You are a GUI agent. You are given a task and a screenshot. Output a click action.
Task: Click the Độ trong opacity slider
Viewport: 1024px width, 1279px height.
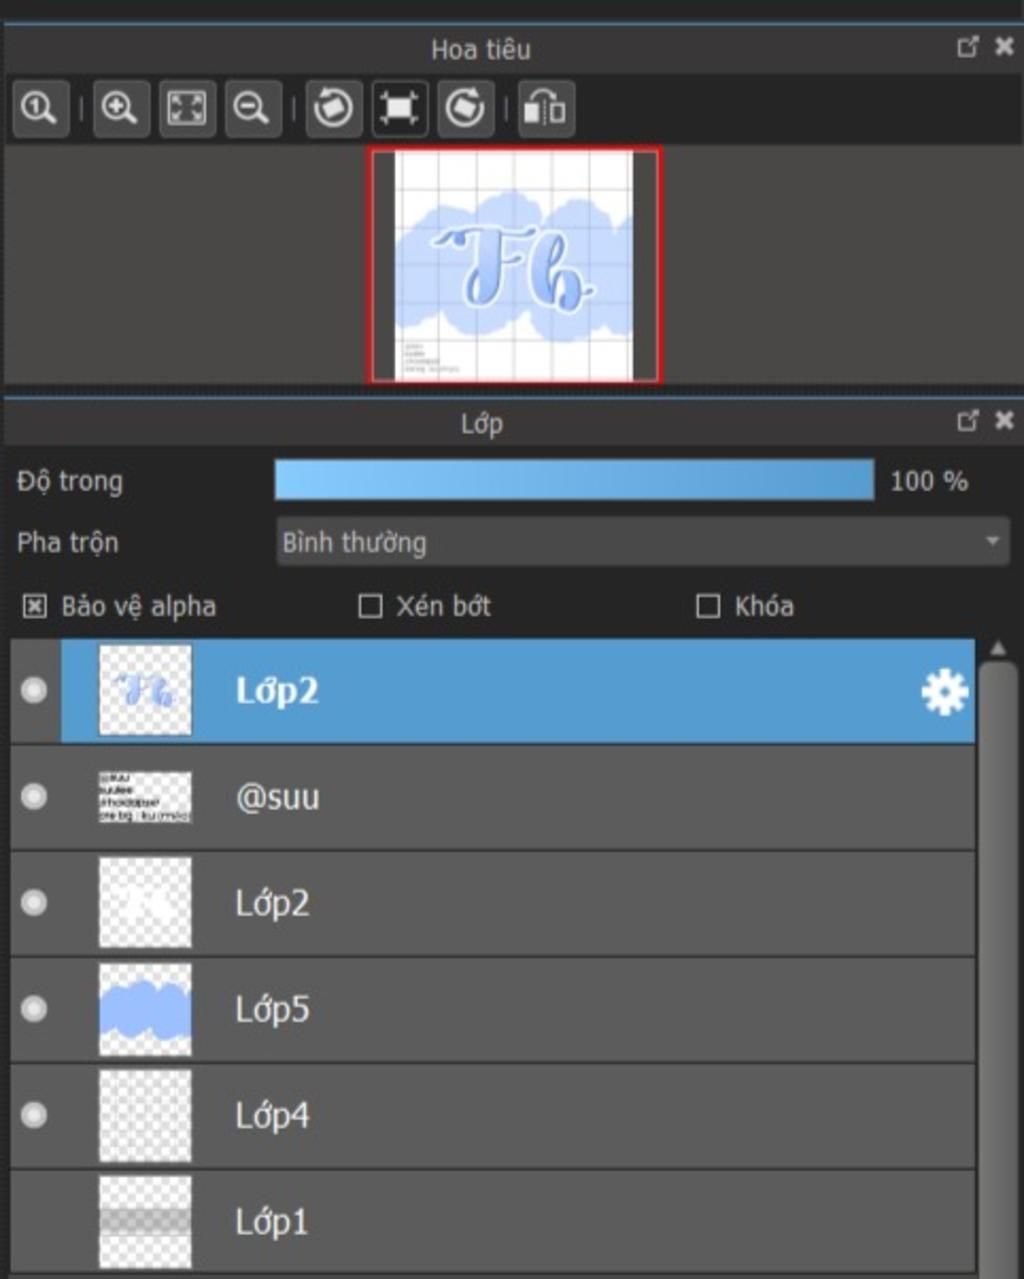(x=574, y=481)
